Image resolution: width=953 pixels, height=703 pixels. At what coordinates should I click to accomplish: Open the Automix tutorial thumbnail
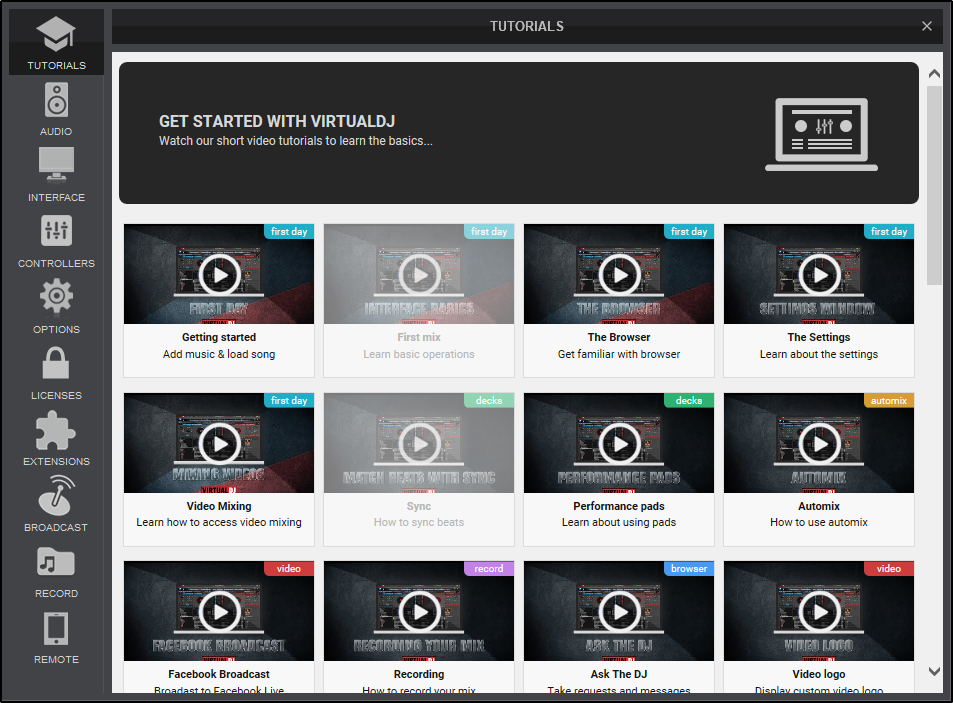pyautogui.click(x=819, y=443)
